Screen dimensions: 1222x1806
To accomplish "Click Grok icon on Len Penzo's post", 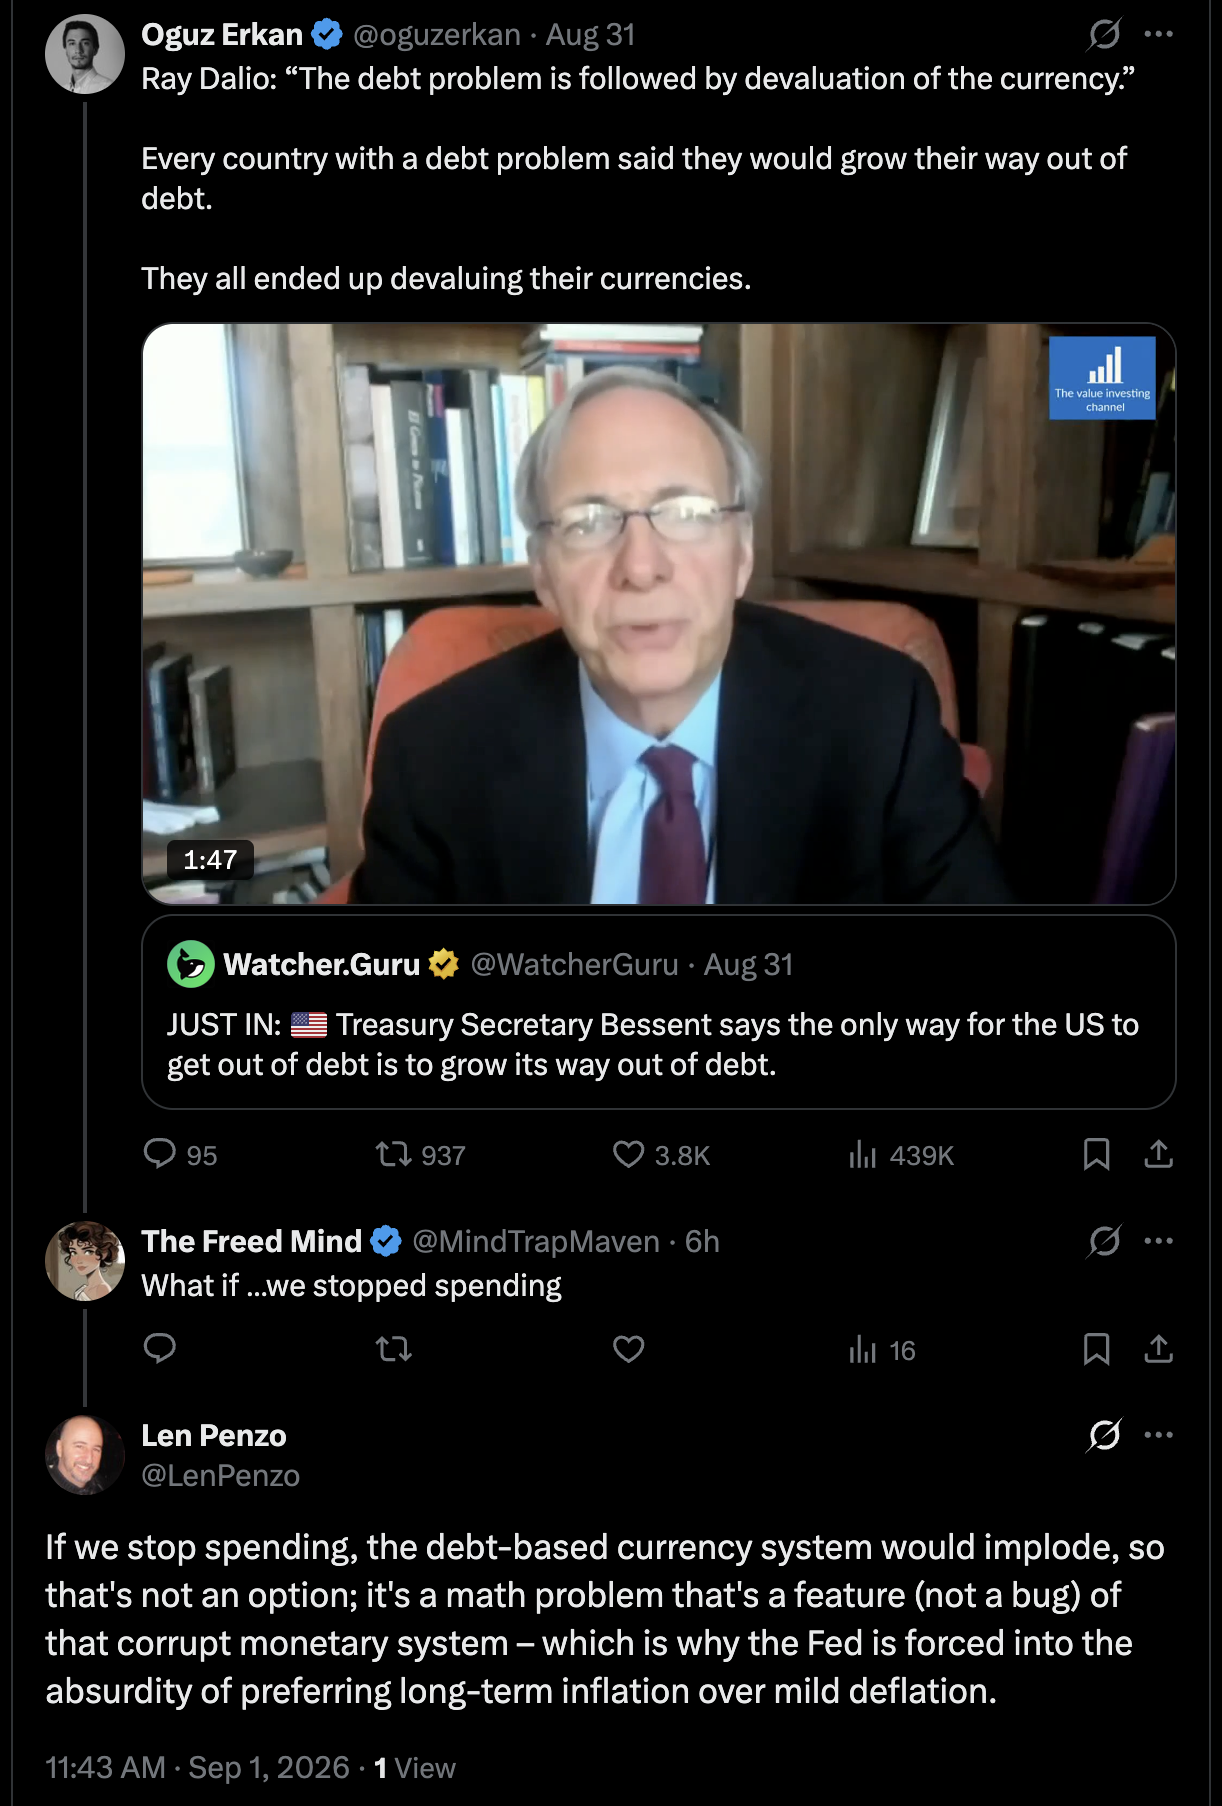I will (1104, 1435).
